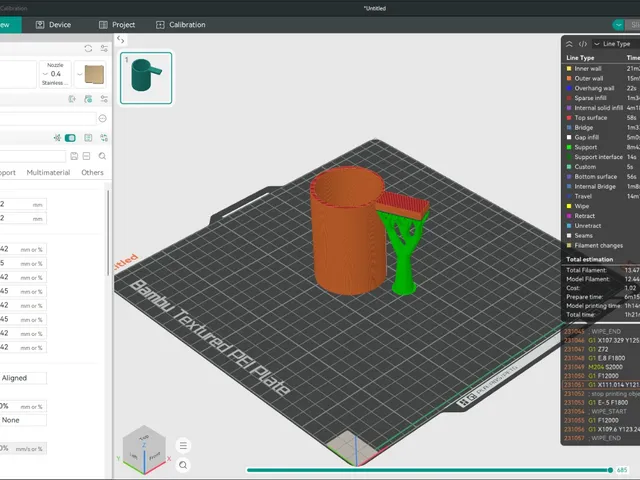The height and width of the screenshot is (480, 640).
Task: Click the save preset floppy icon
Action: [74, 156]
